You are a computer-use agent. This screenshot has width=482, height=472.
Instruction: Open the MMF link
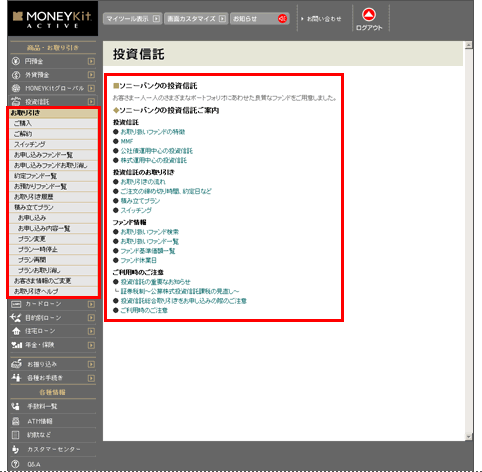[x=127, y=141]
